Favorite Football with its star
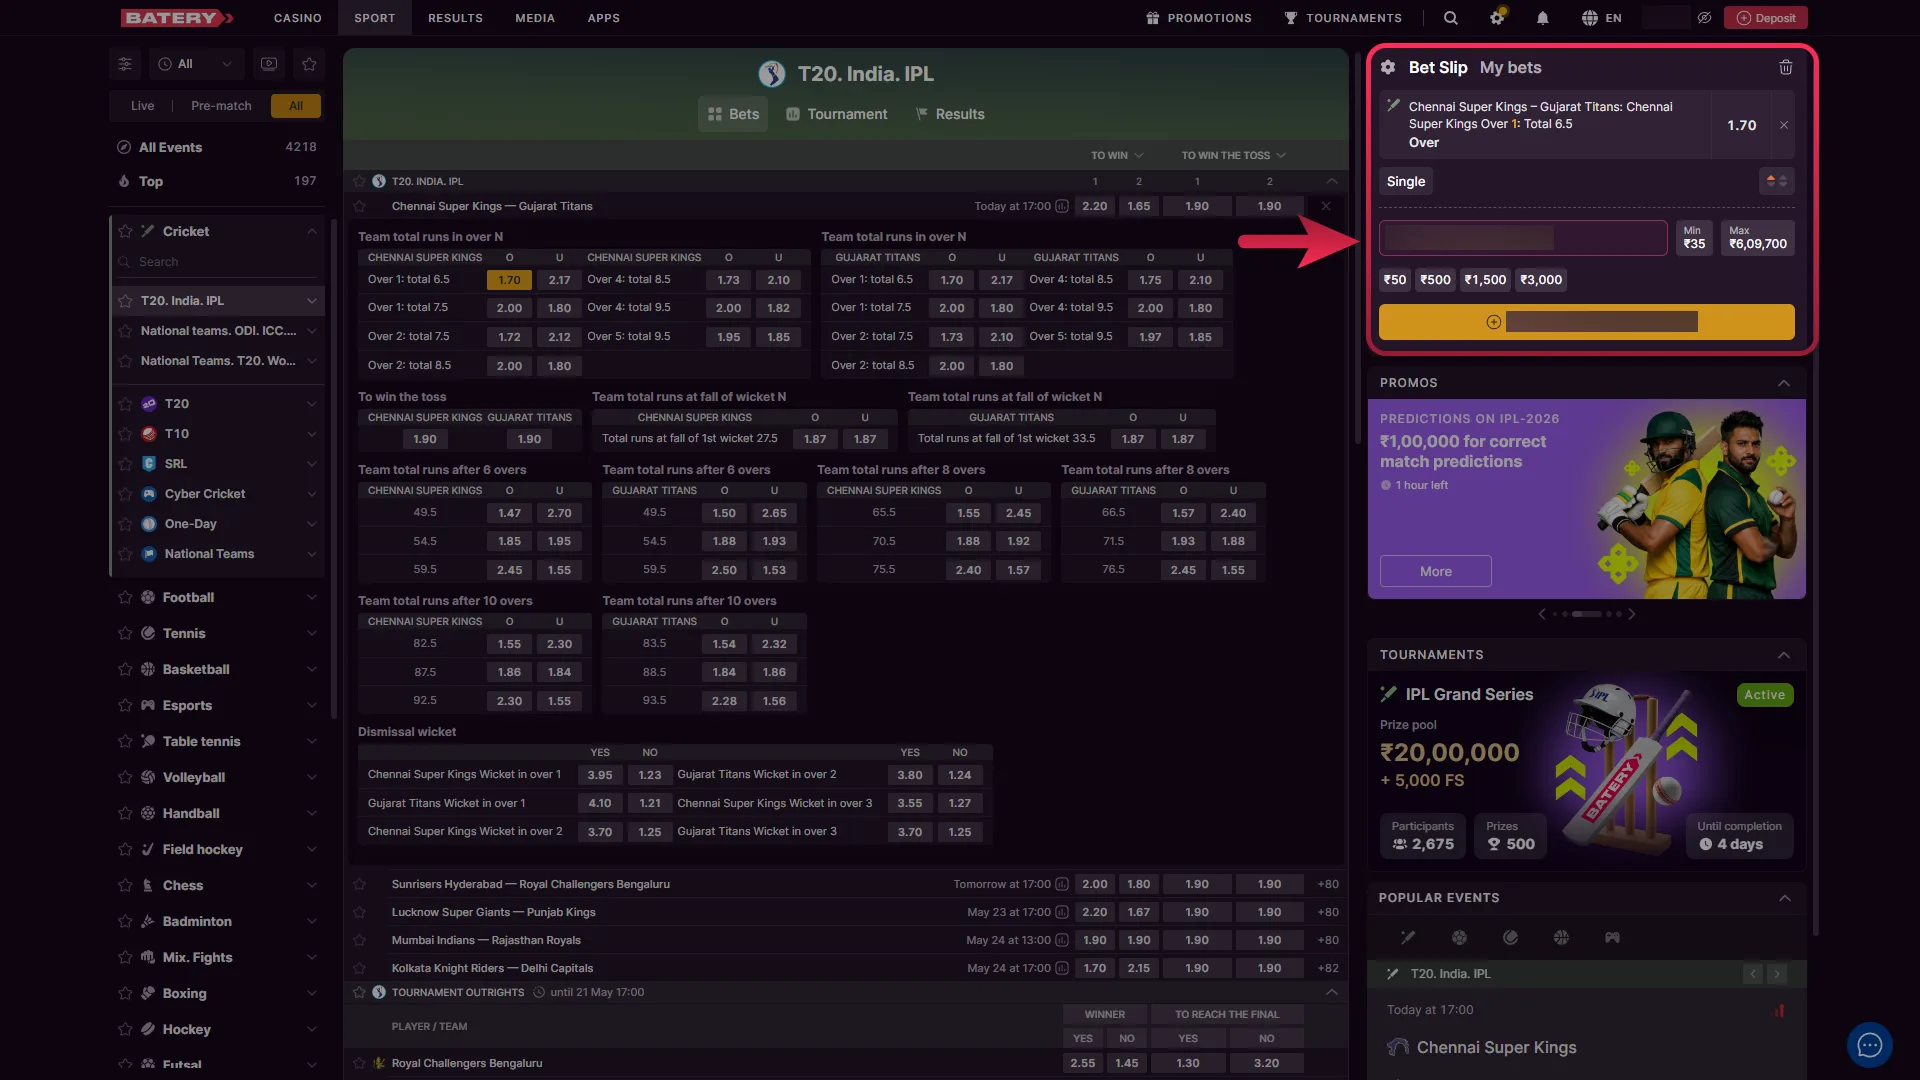This screenshot has width=1920, height=1080. [x=125, y=597]
